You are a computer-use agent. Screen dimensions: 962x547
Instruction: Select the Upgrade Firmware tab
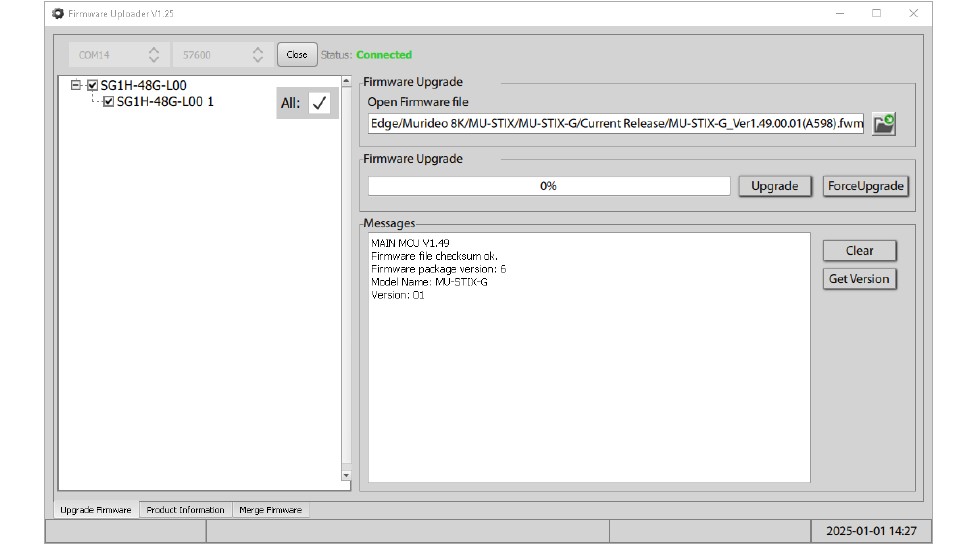[x=95, y=510]
